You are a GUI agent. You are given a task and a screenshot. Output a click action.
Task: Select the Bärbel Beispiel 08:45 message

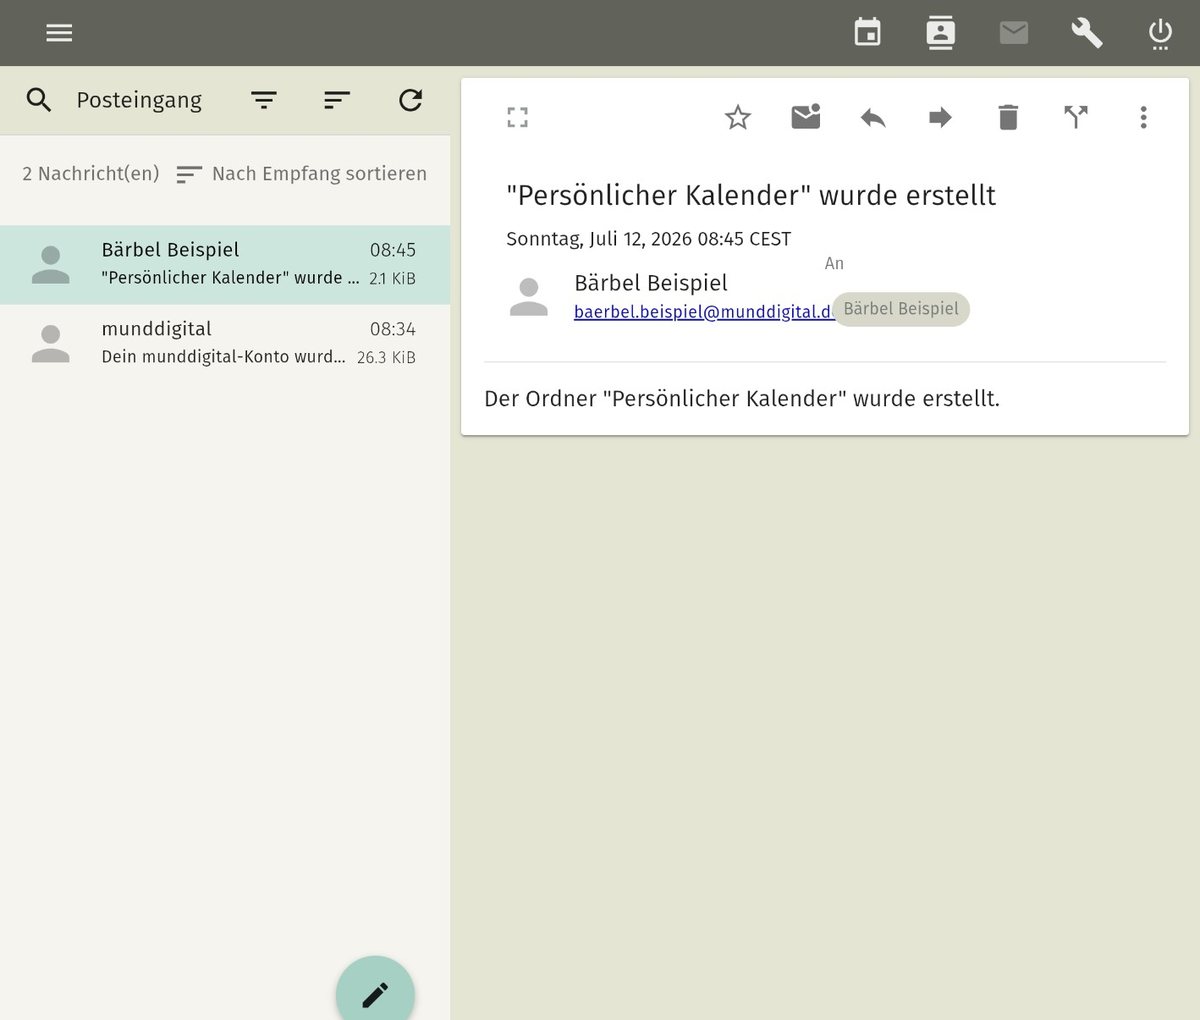[x=225, y=264]
